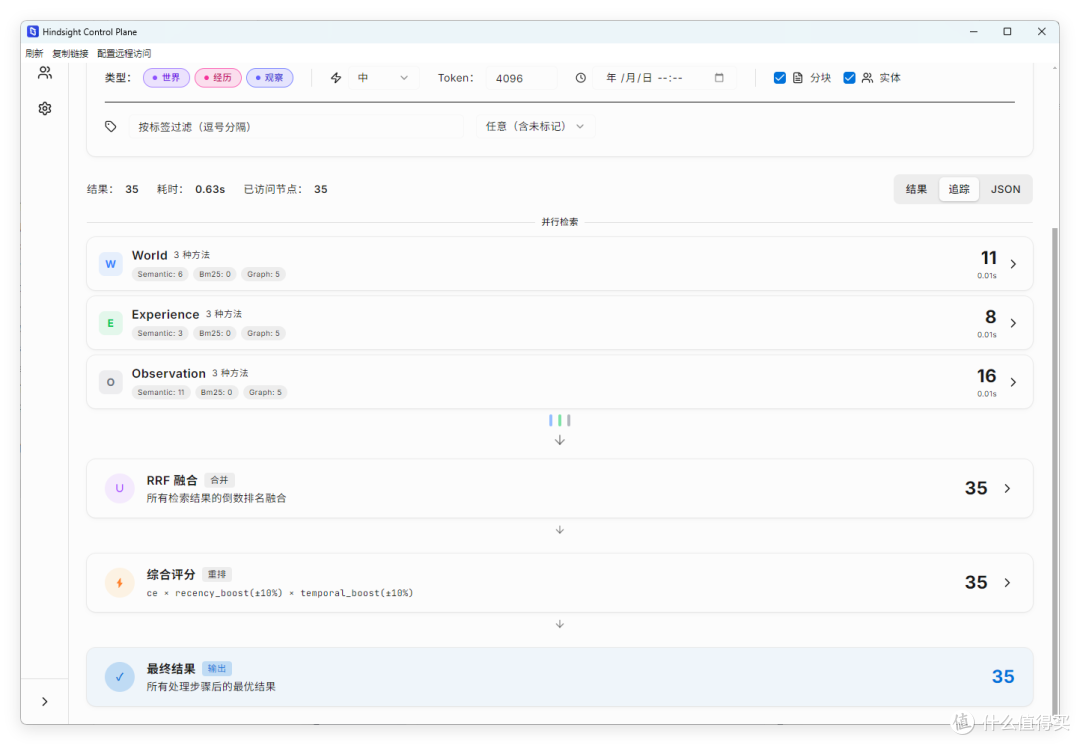Image resolution: width=1080 pixels, height=745 pixels.
Task: Click the 刷新 menu item
Action: [x=34, y=53]
